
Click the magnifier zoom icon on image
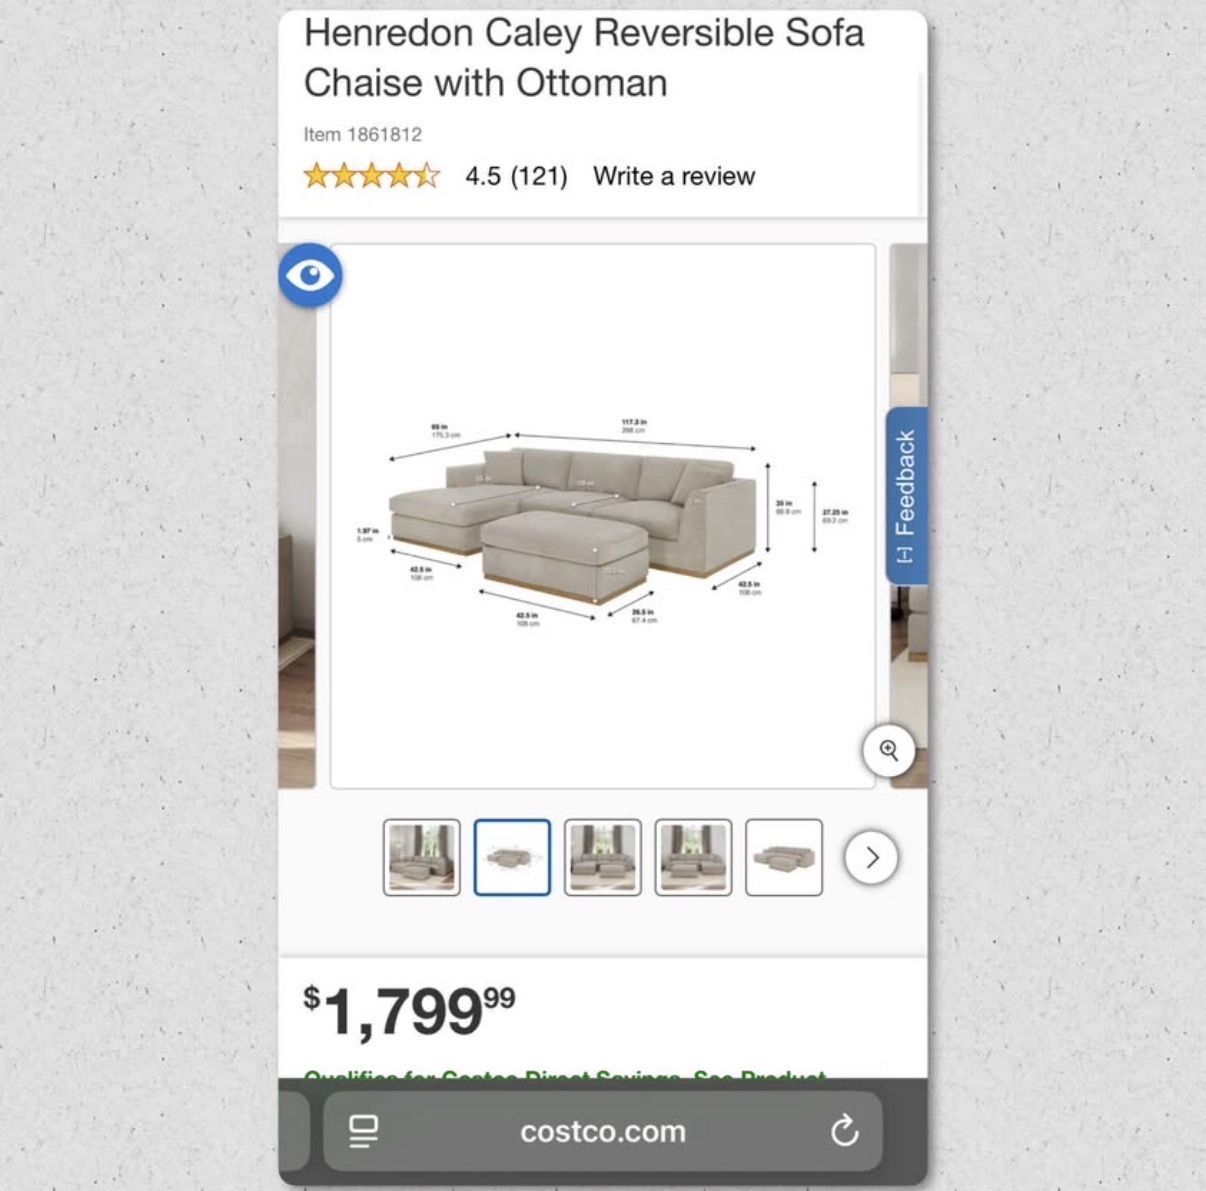point(889,750)
